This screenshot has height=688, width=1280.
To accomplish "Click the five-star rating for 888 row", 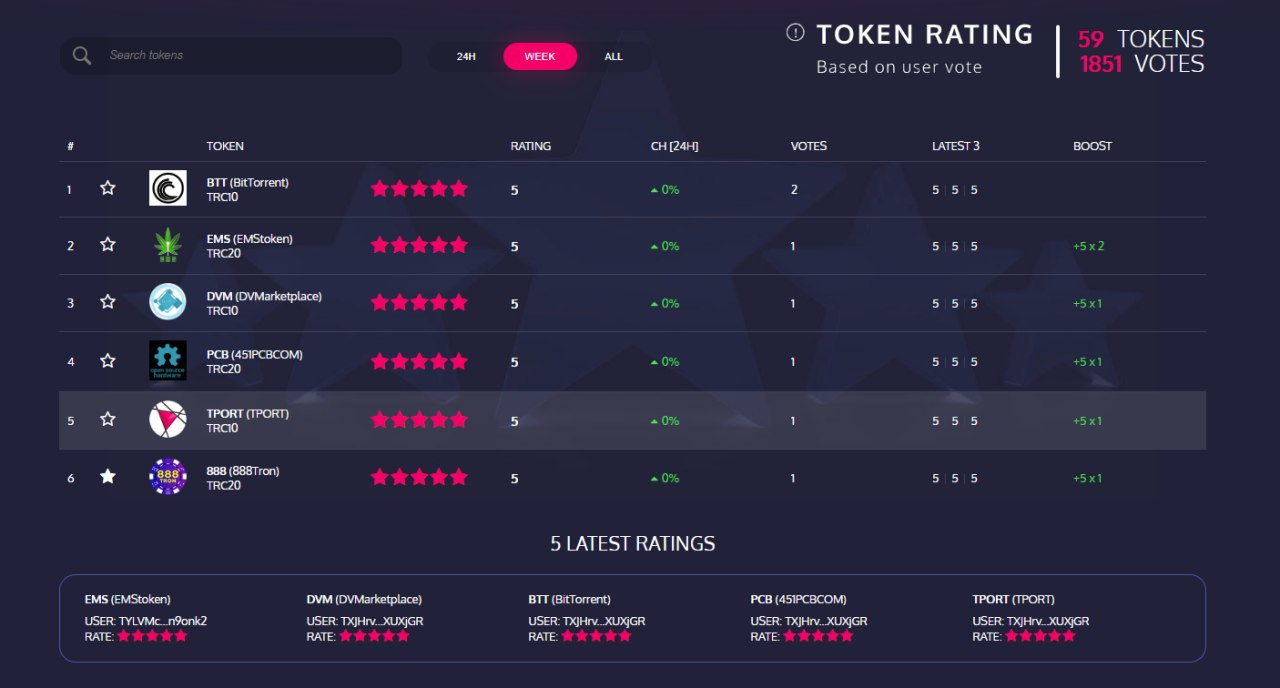I will pyautogui.click(x=419, y=477).
